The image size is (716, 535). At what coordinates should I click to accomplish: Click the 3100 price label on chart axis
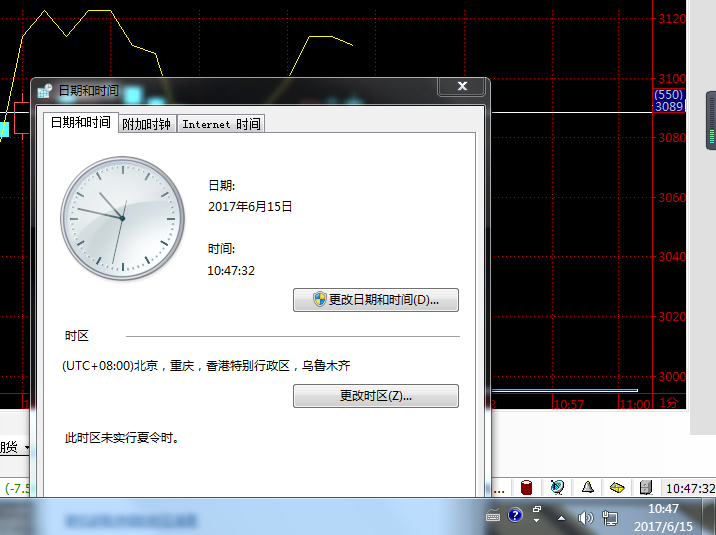click(x=672, y=79)
